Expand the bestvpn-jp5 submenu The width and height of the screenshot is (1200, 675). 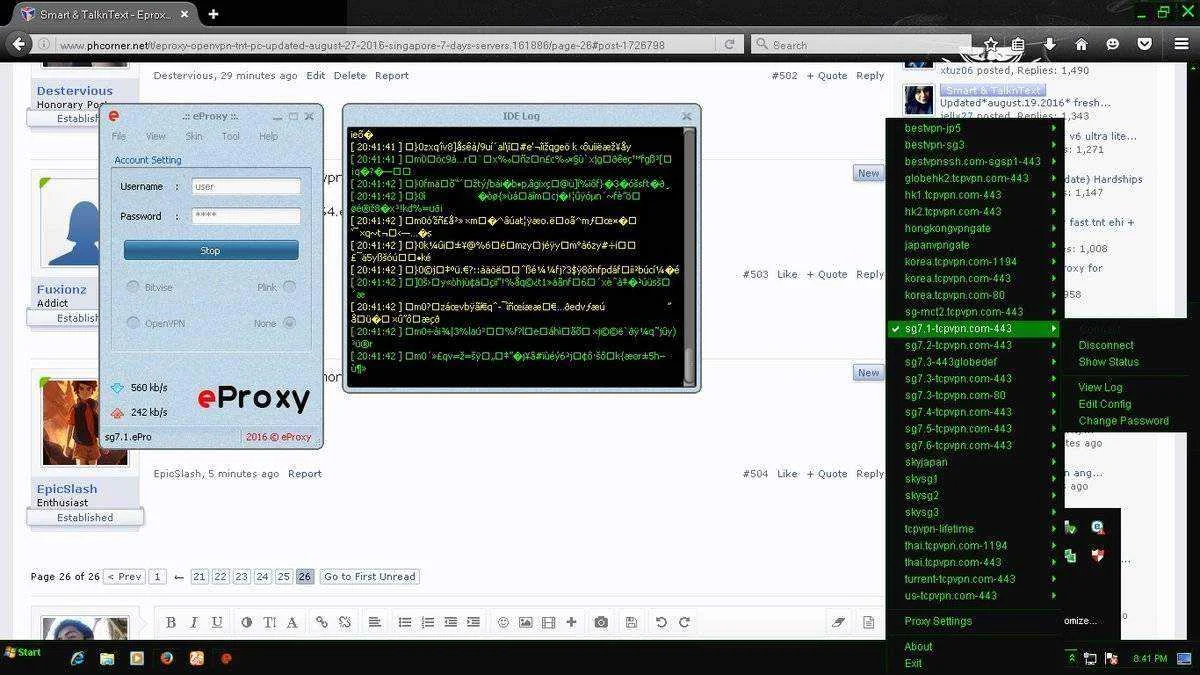point(974,128)
